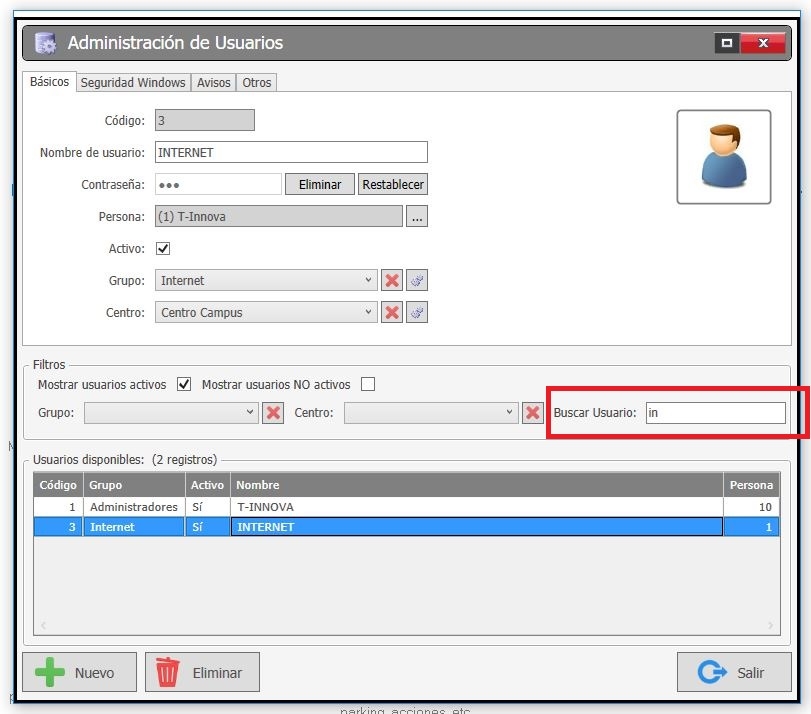Click the Restablecer password button
This screenshot has height=714, width=811.
click(393, 185)
